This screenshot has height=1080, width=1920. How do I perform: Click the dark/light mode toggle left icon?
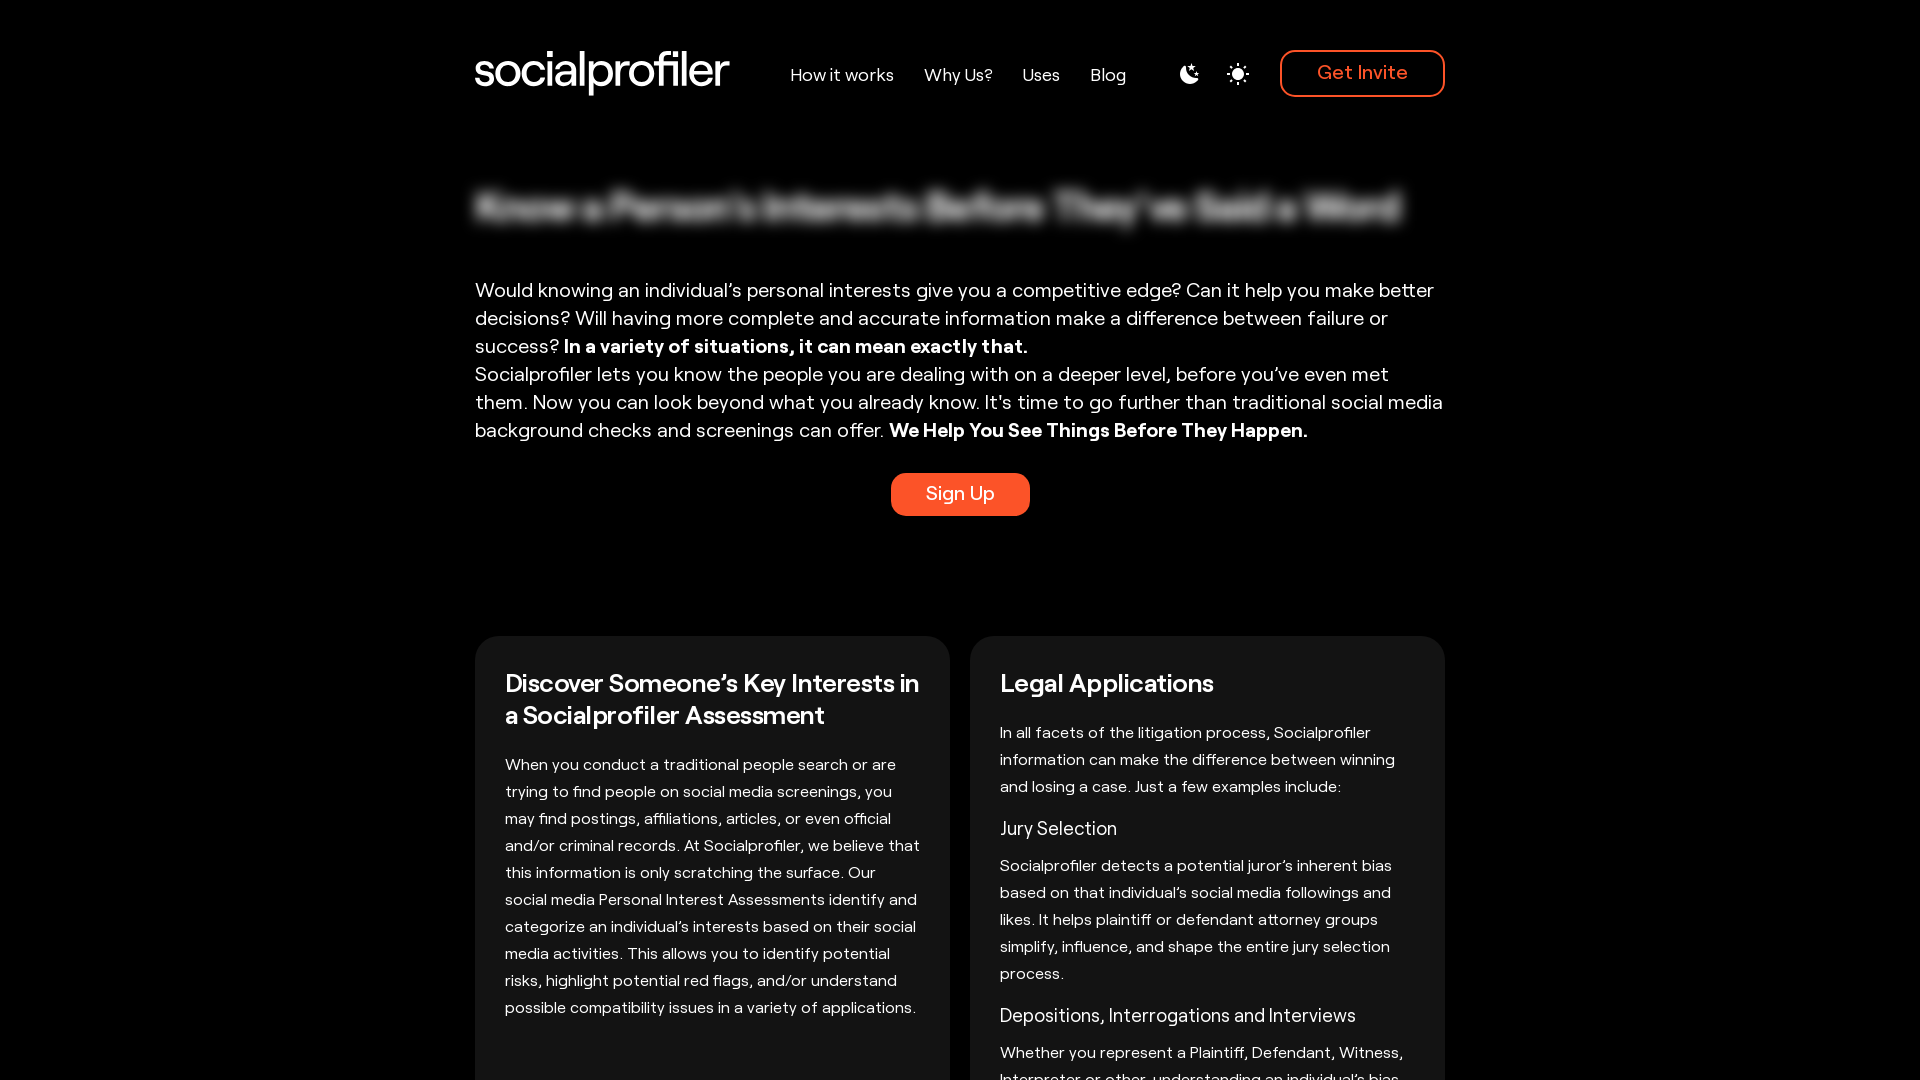point(1189,74)
